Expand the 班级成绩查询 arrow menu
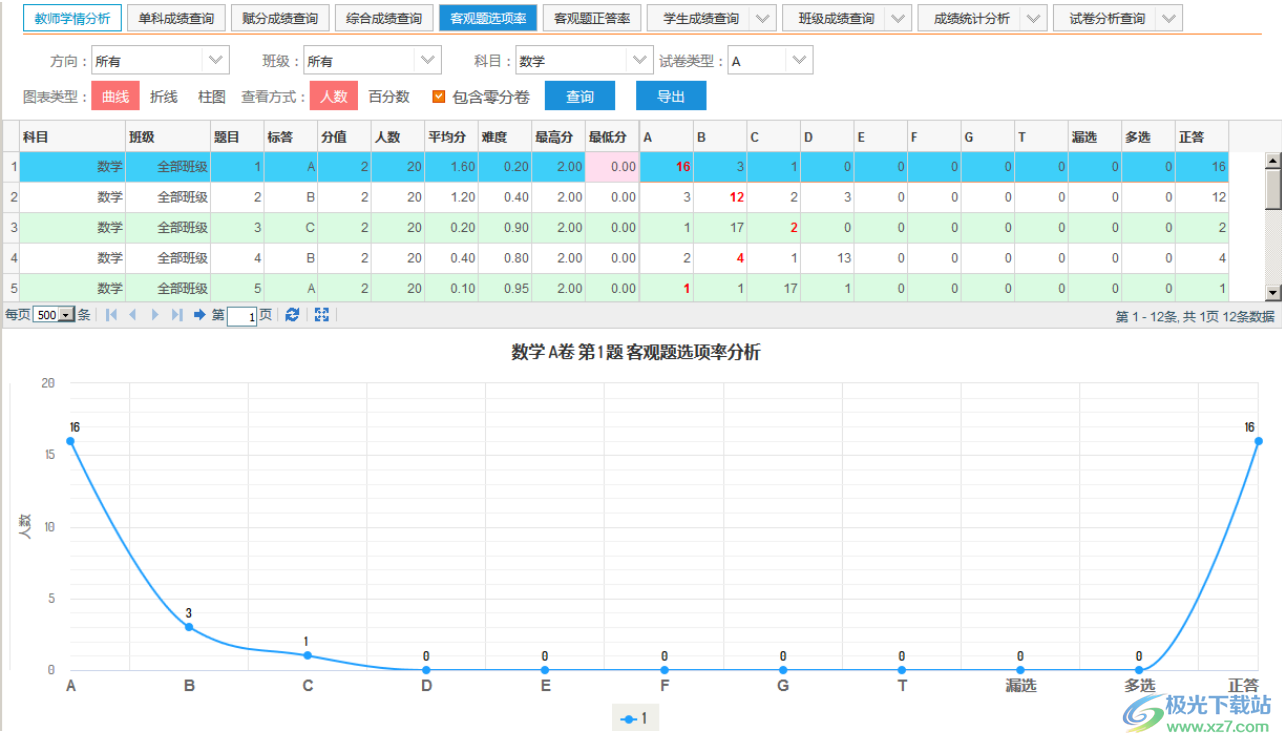 point(898,18)
